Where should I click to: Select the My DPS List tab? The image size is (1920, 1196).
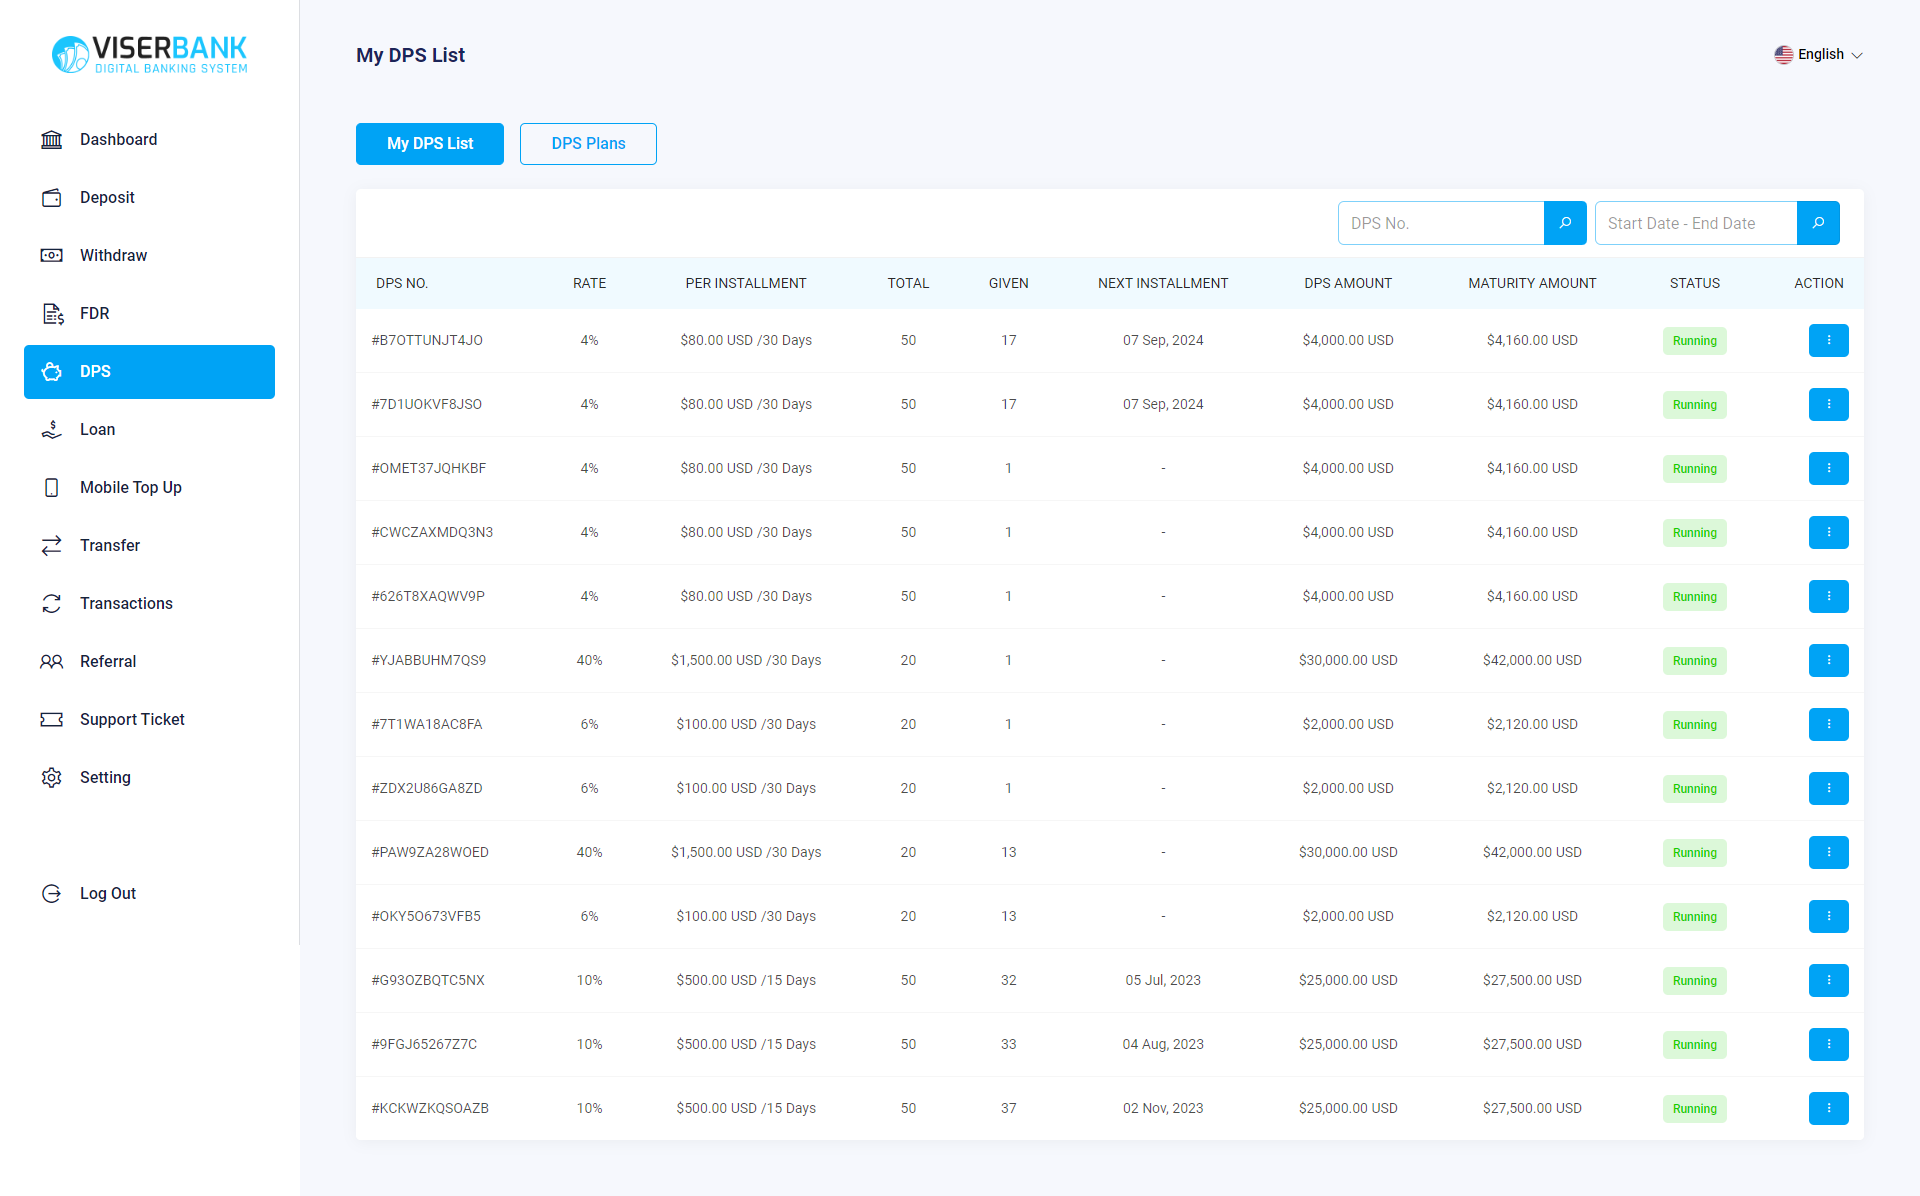pos(430,144)
